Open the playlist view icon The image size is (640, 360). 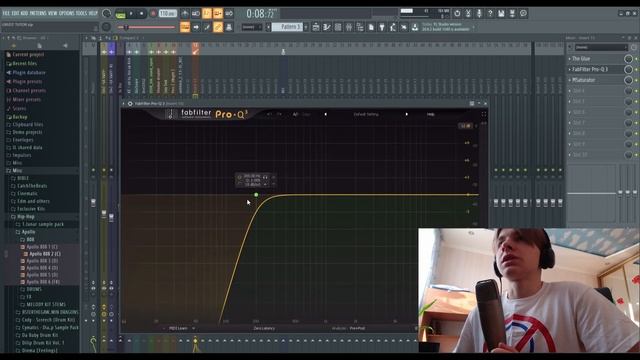(316, 27)
